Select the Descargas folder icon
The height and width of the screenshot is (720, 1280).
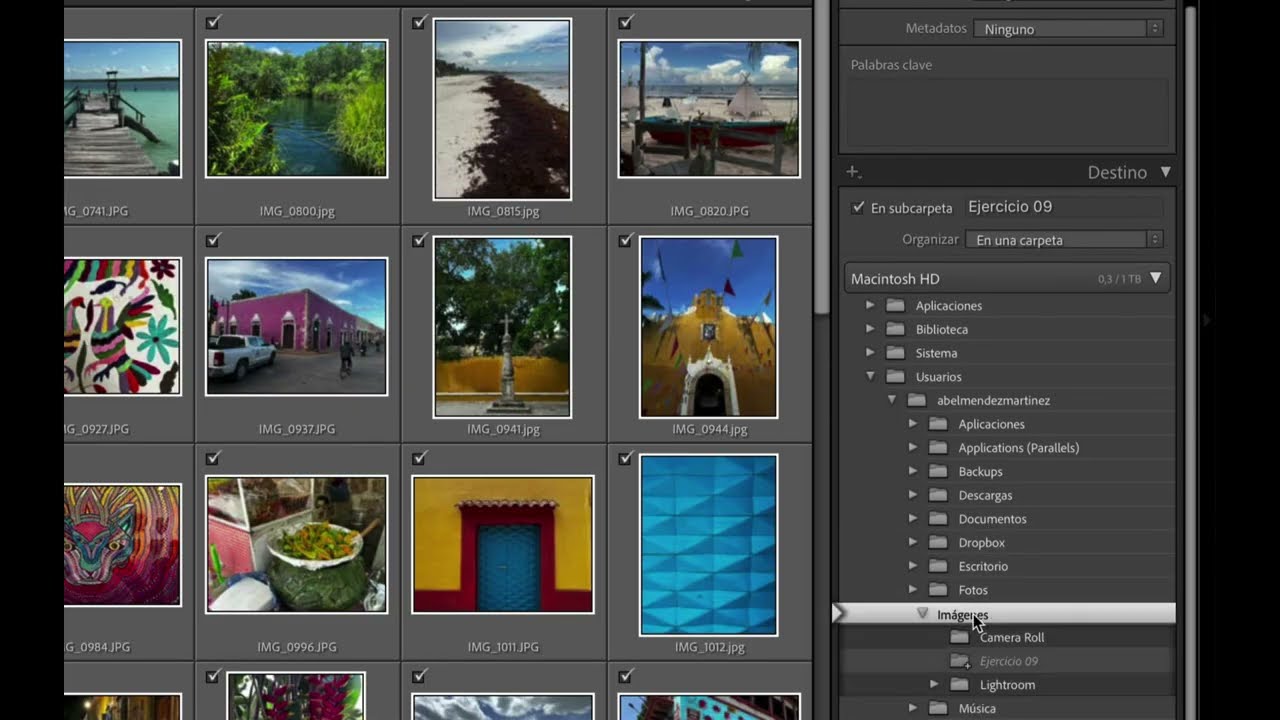click(938, 495)
